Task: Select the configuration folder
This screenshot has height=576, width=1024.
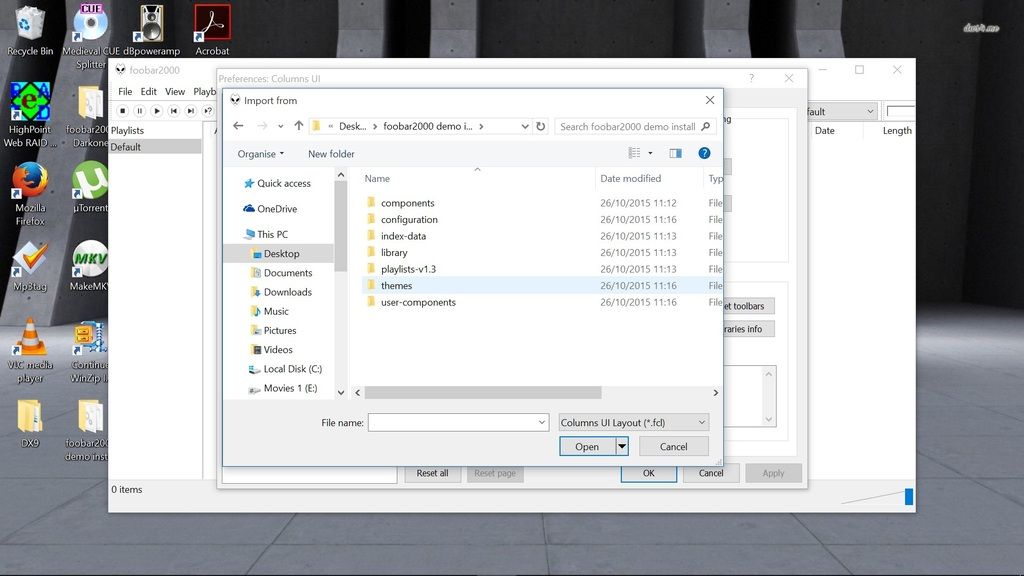Action: coord(542,219)
